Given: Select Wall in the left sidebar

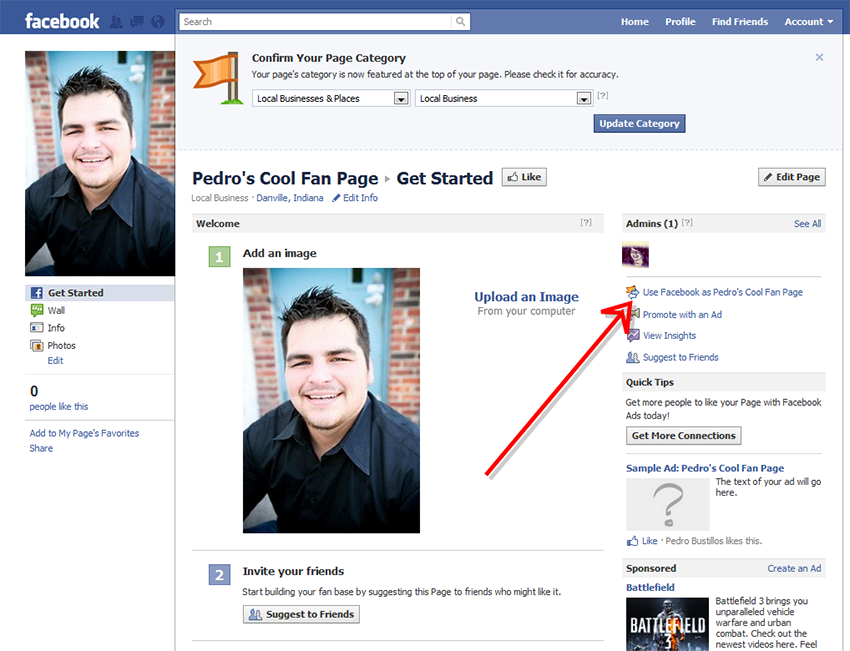Looking at the screenshot, I should tap(56, 310).
